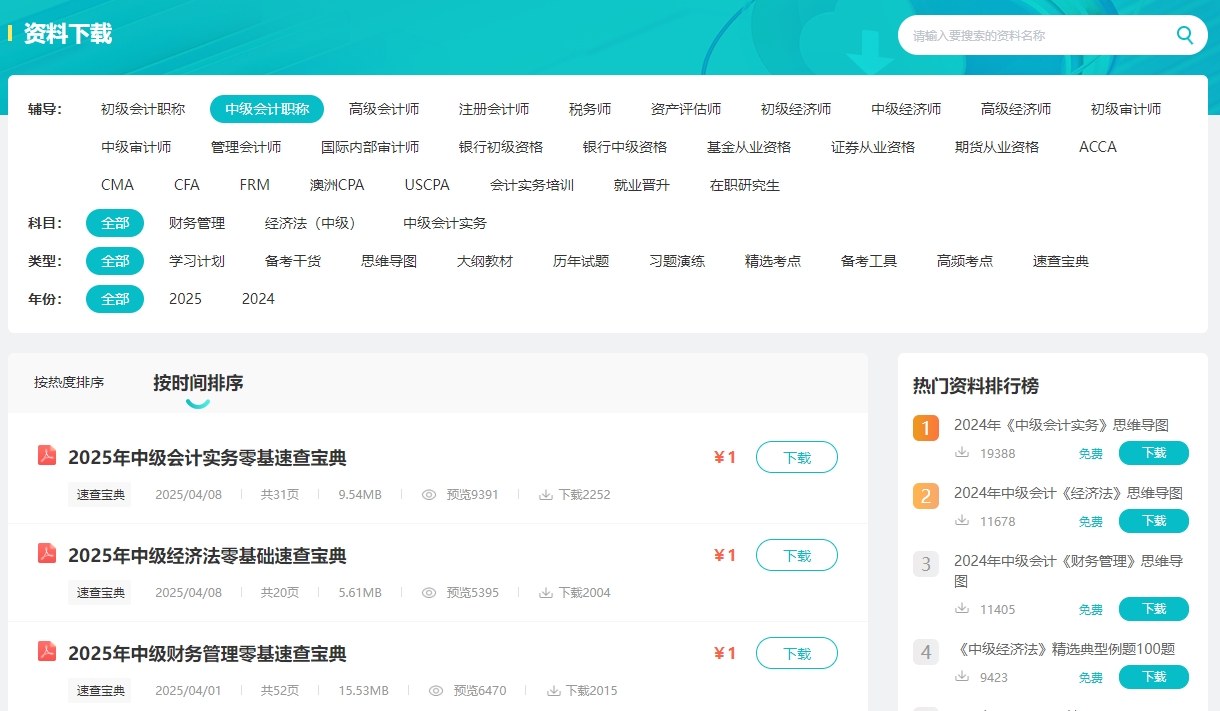Select 历年试题 type filter

581,261
